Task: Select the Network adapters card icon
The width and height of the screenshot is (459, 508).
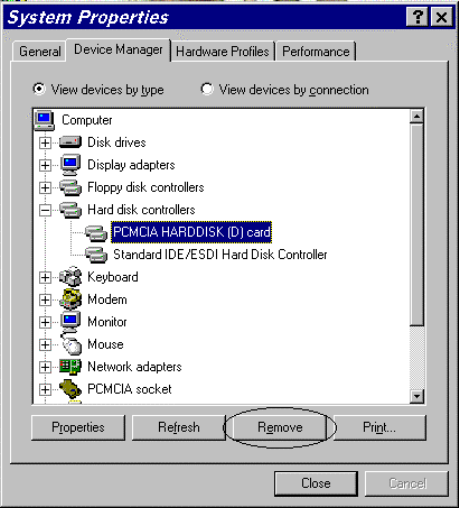Action: coord(70,367)
